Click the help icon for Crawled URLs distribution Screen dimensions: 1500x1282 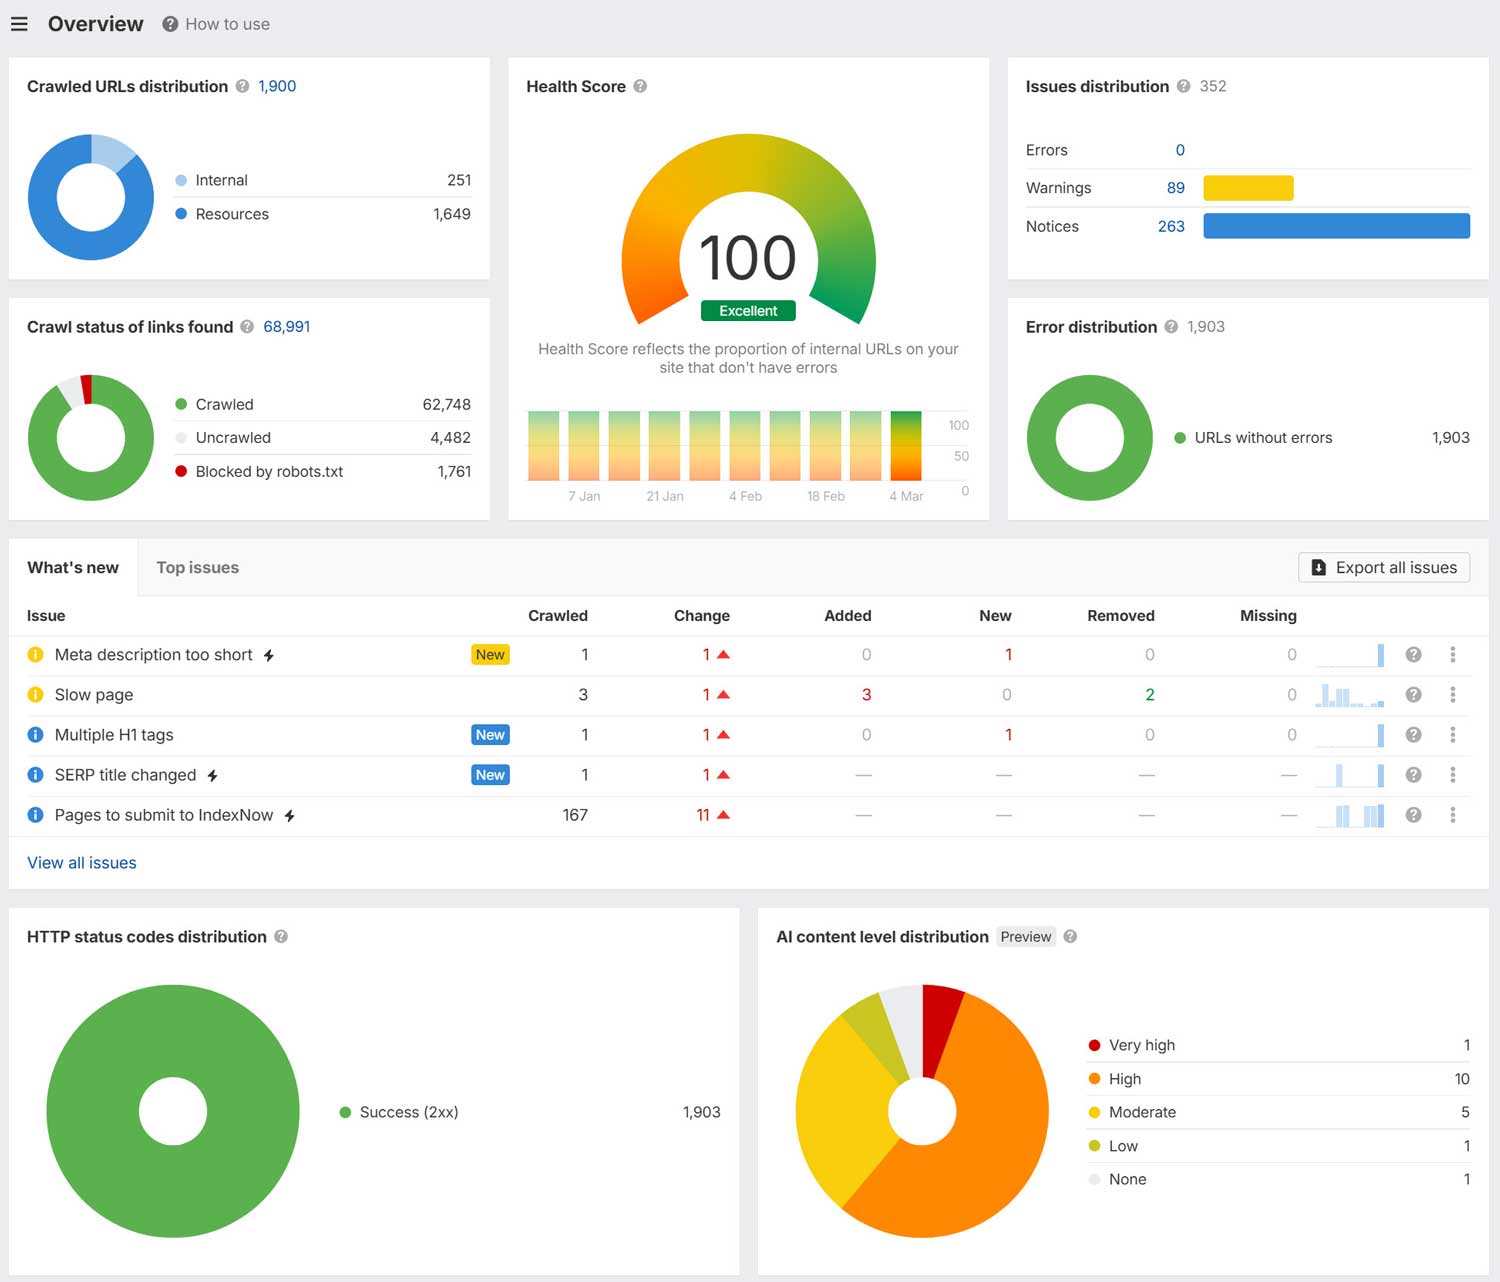point(241,87)
